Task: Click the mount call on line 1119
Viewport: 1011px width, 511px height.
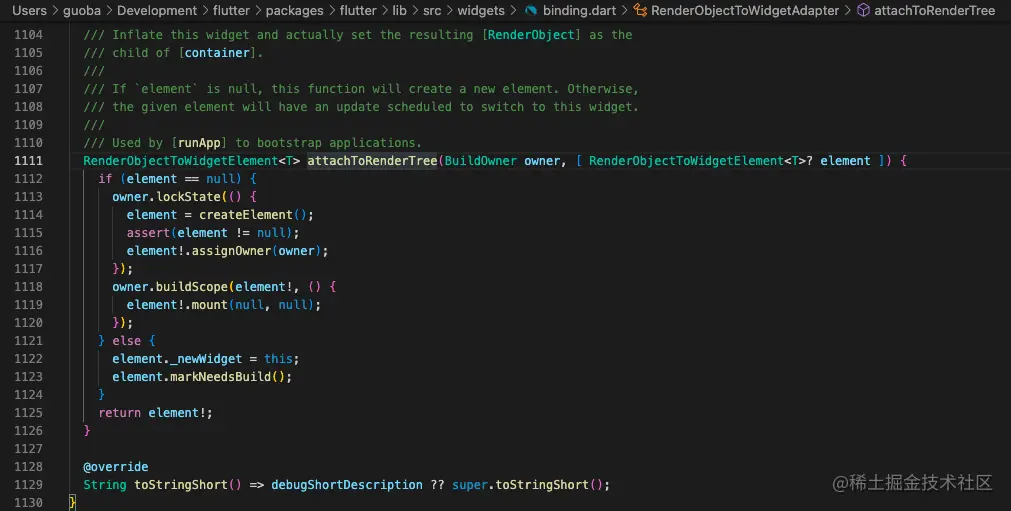Action: pyautogui.click(x=210, y=305)
